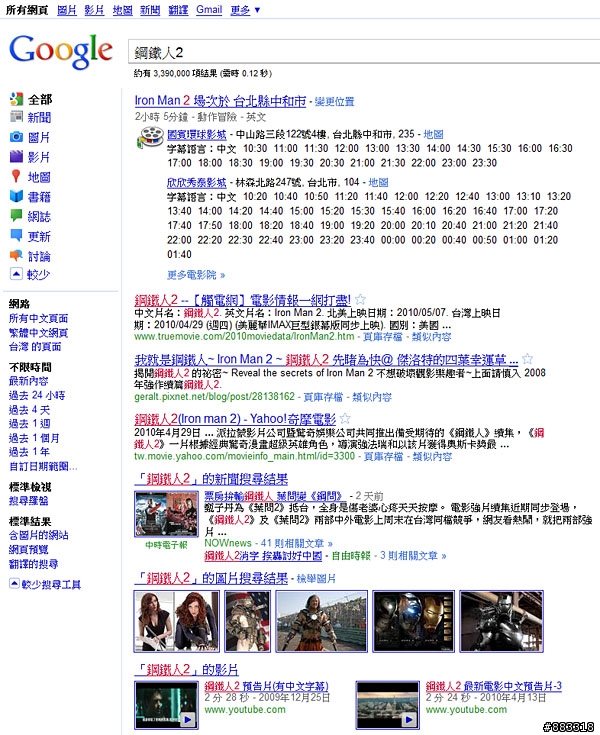Click the film reel movie showtimes icon
The width and height of the screenshot is (600, 735).
coord(150,138)
